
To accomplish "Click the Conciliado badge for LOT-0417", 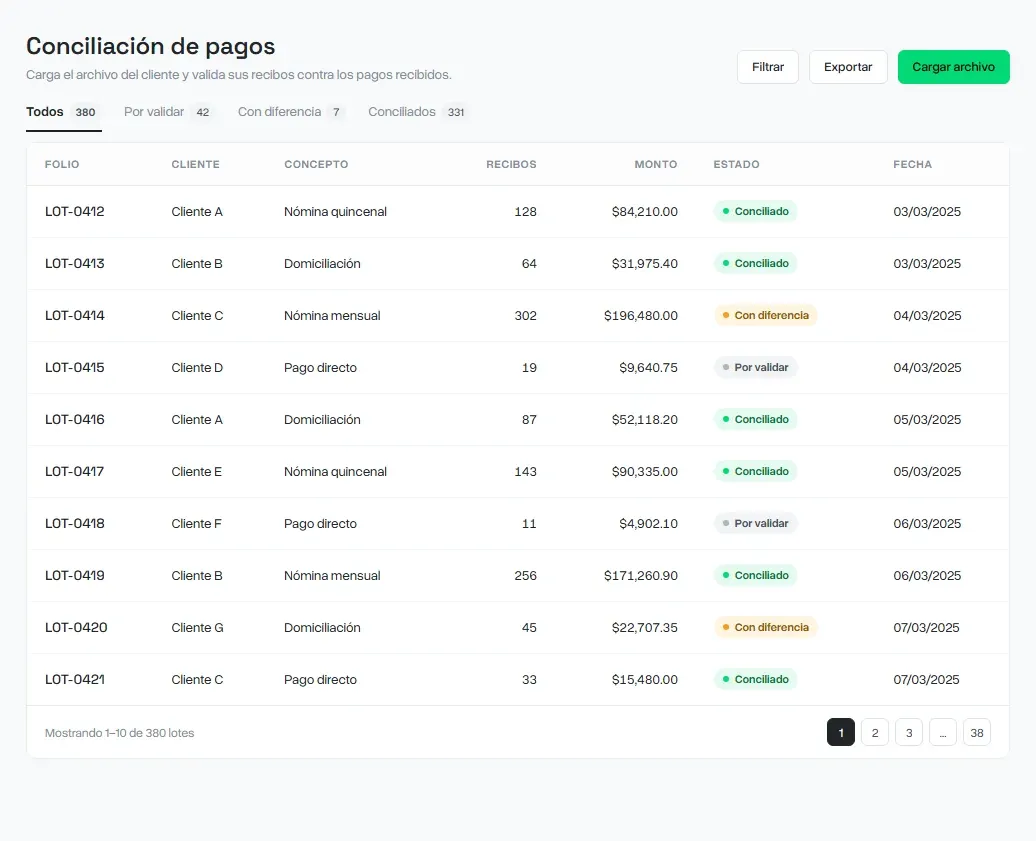I will pos(755,472).
